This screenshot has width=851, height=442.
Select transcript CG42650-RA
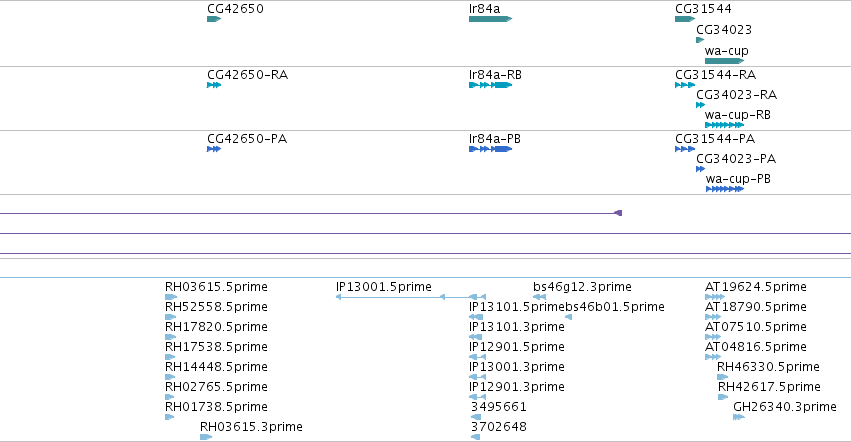[x=247, y=74]
